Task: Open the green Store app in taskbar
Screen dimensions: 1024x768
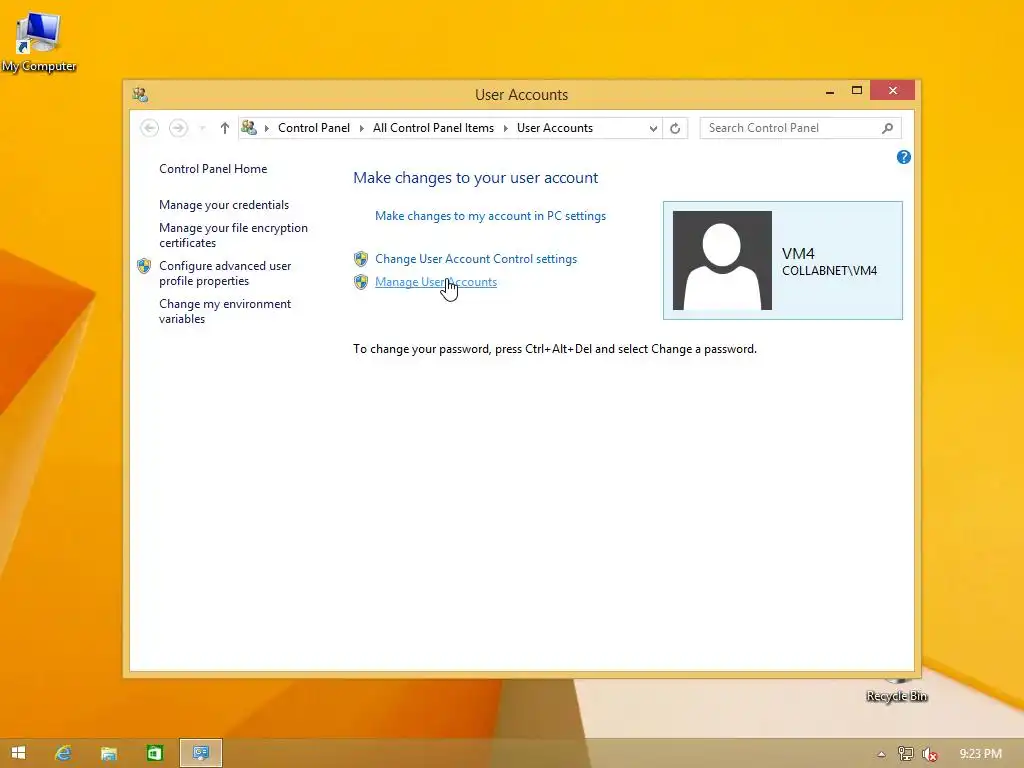Action: (x=155, y=753)
